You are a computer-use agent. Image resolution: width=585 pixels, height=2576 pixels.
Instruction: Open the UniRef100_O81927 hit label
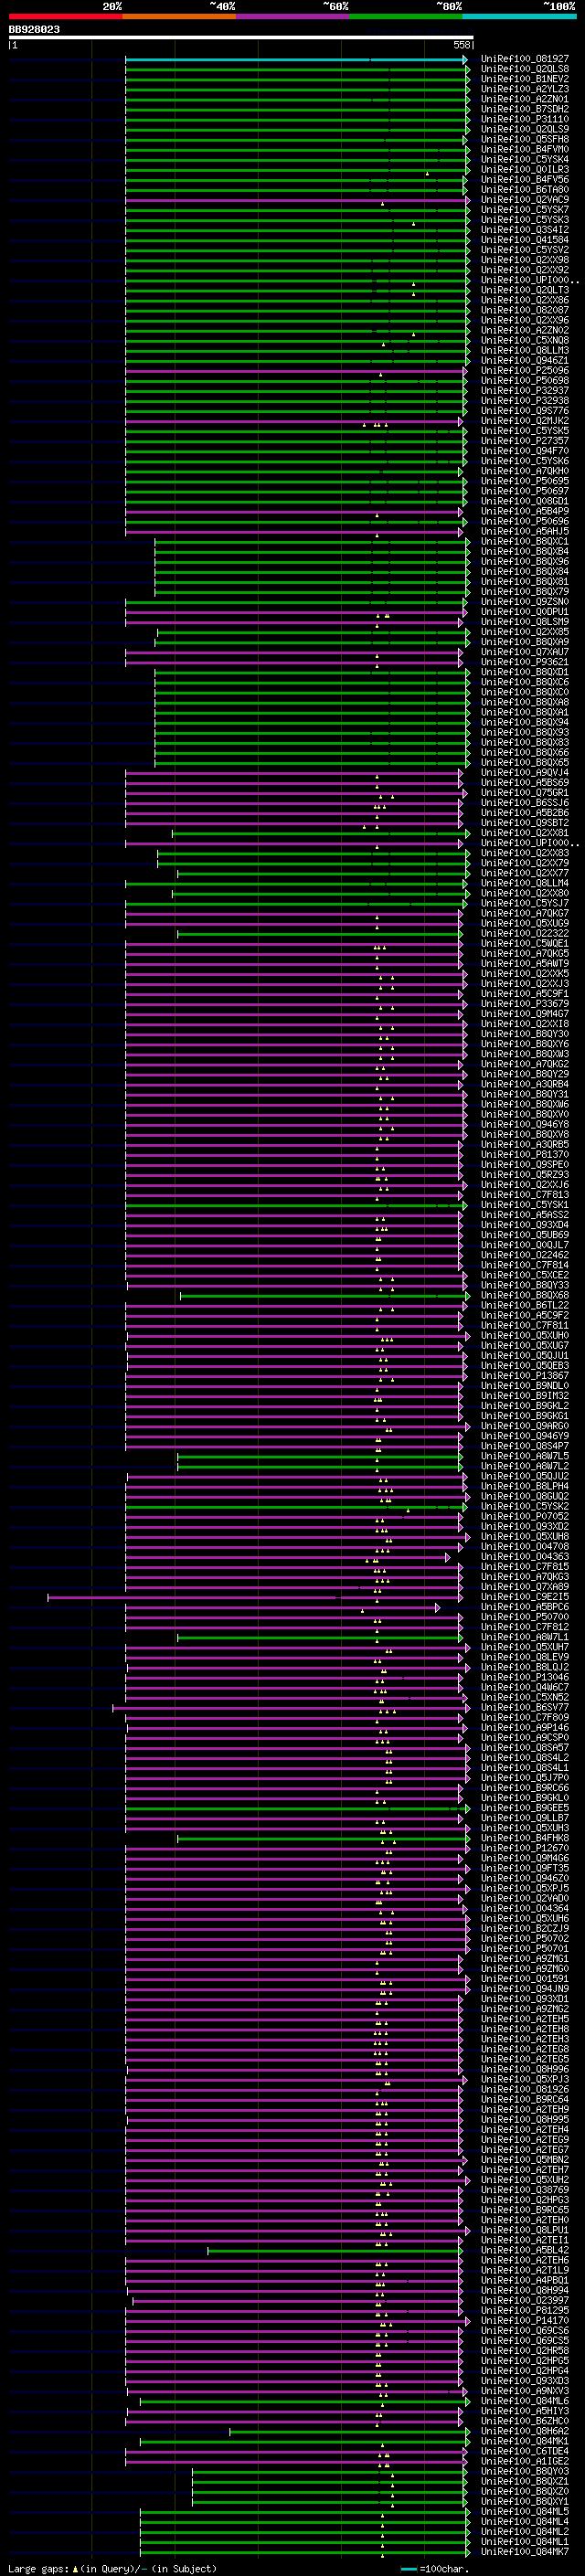click(525, 59)
